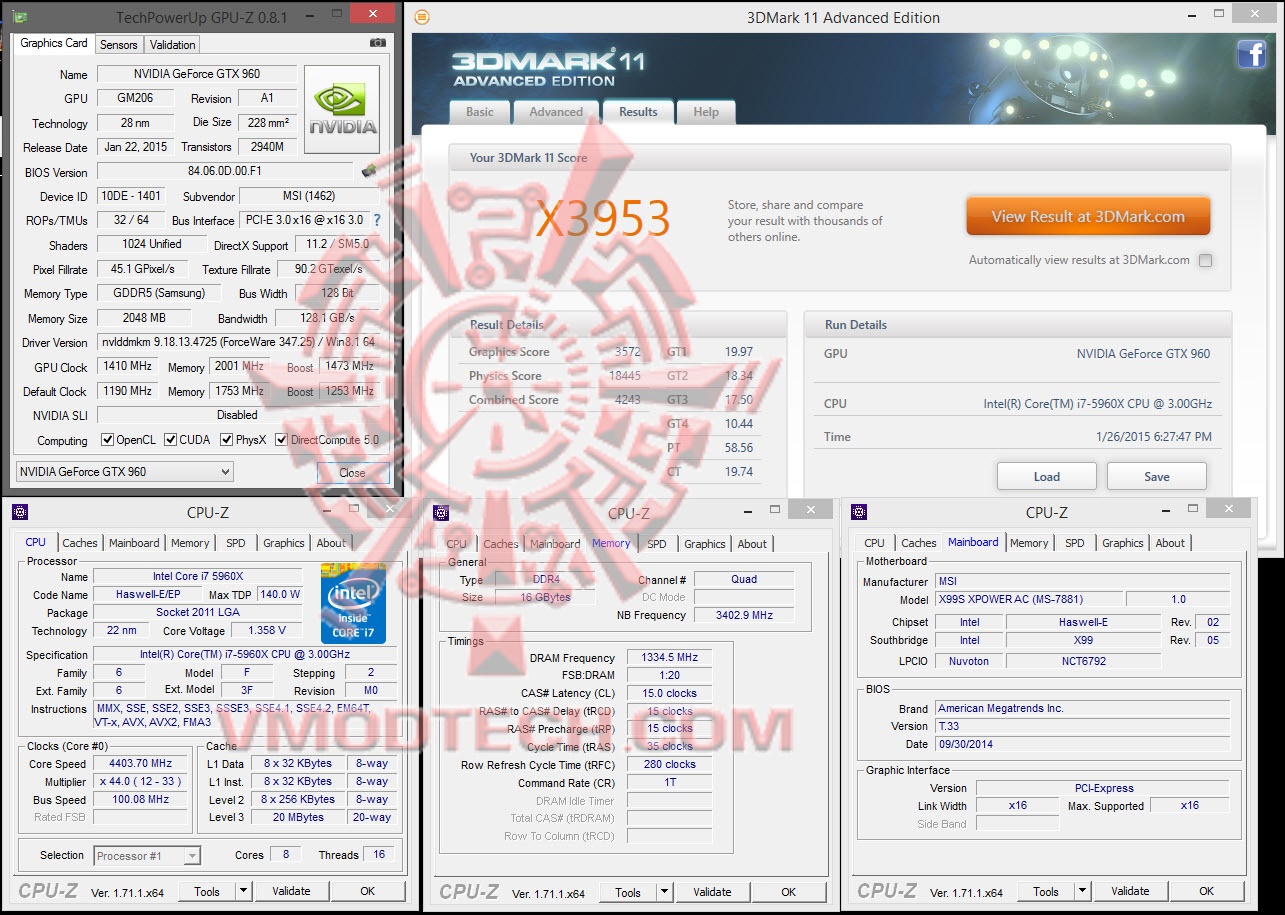Image resolution: width=1285 pixels, height=915 pixels.
Task: Toggle the DirectCompute 5.0 checkbox
Action: (282, 440)
